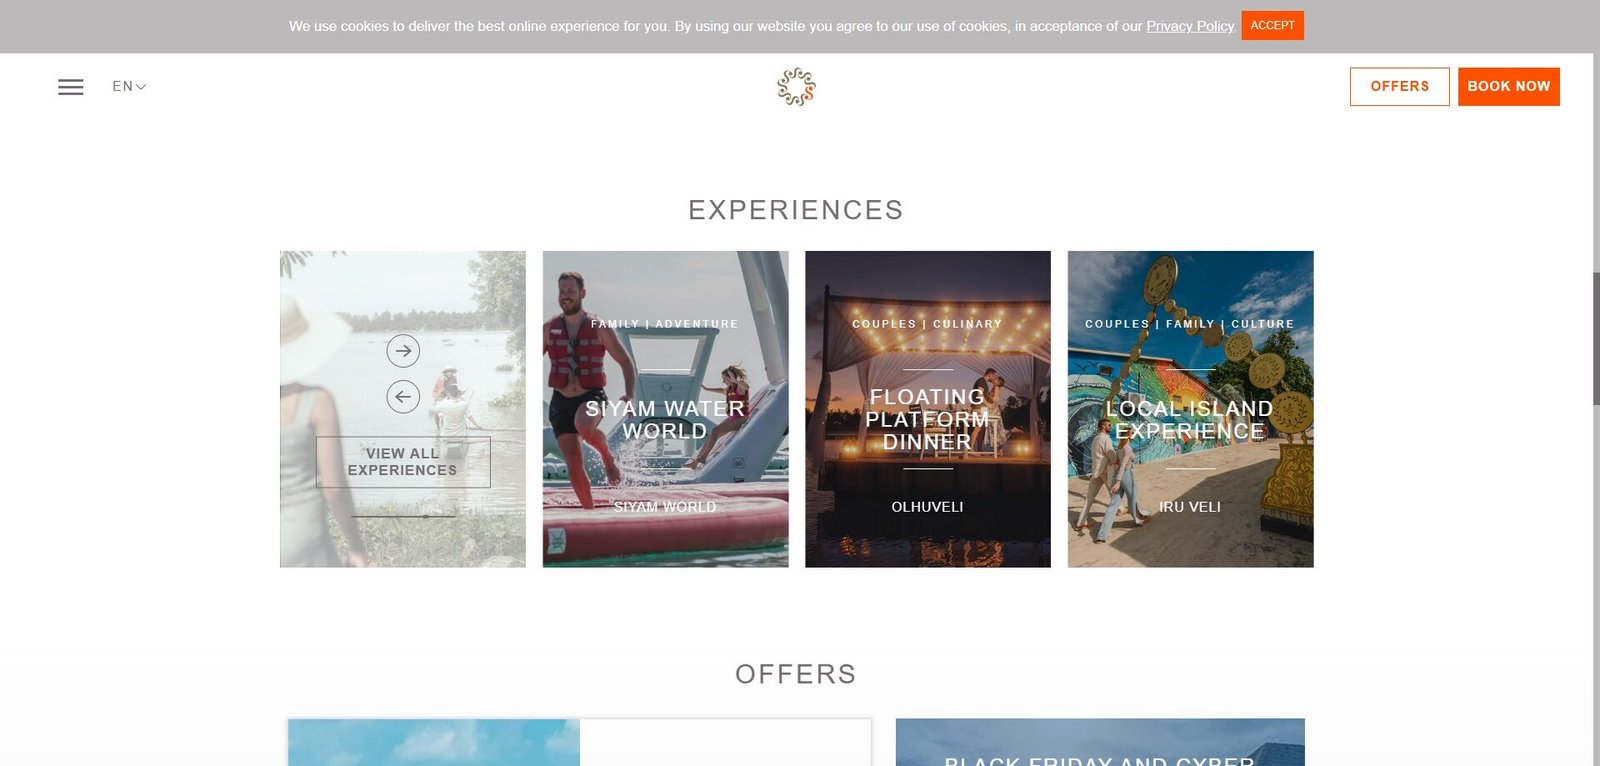Click the Iru Veli resort label

[x=1190, y=507]
